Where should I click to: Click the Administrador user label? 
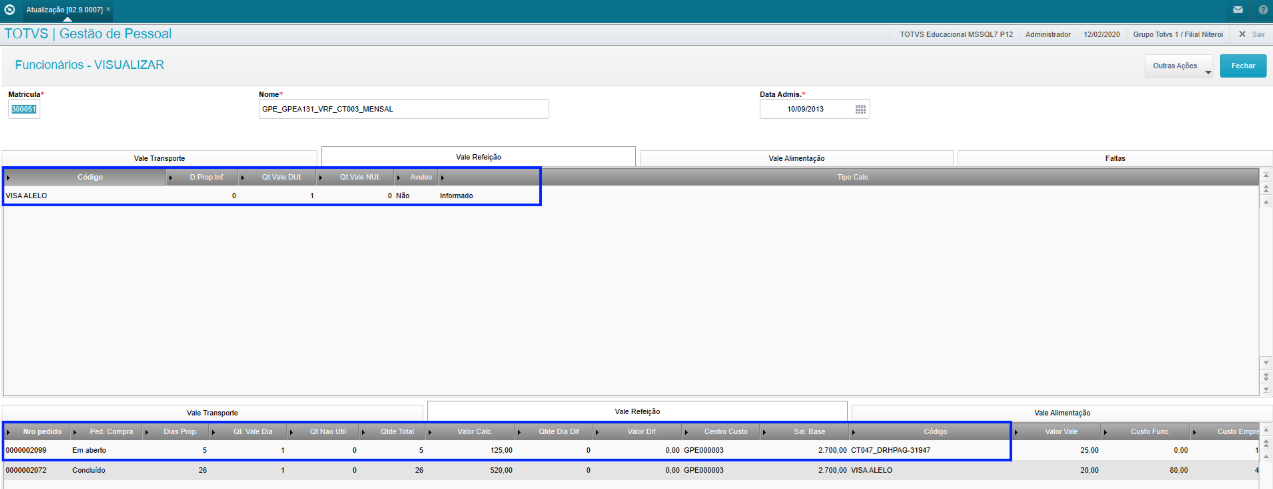coord(1048,33)
